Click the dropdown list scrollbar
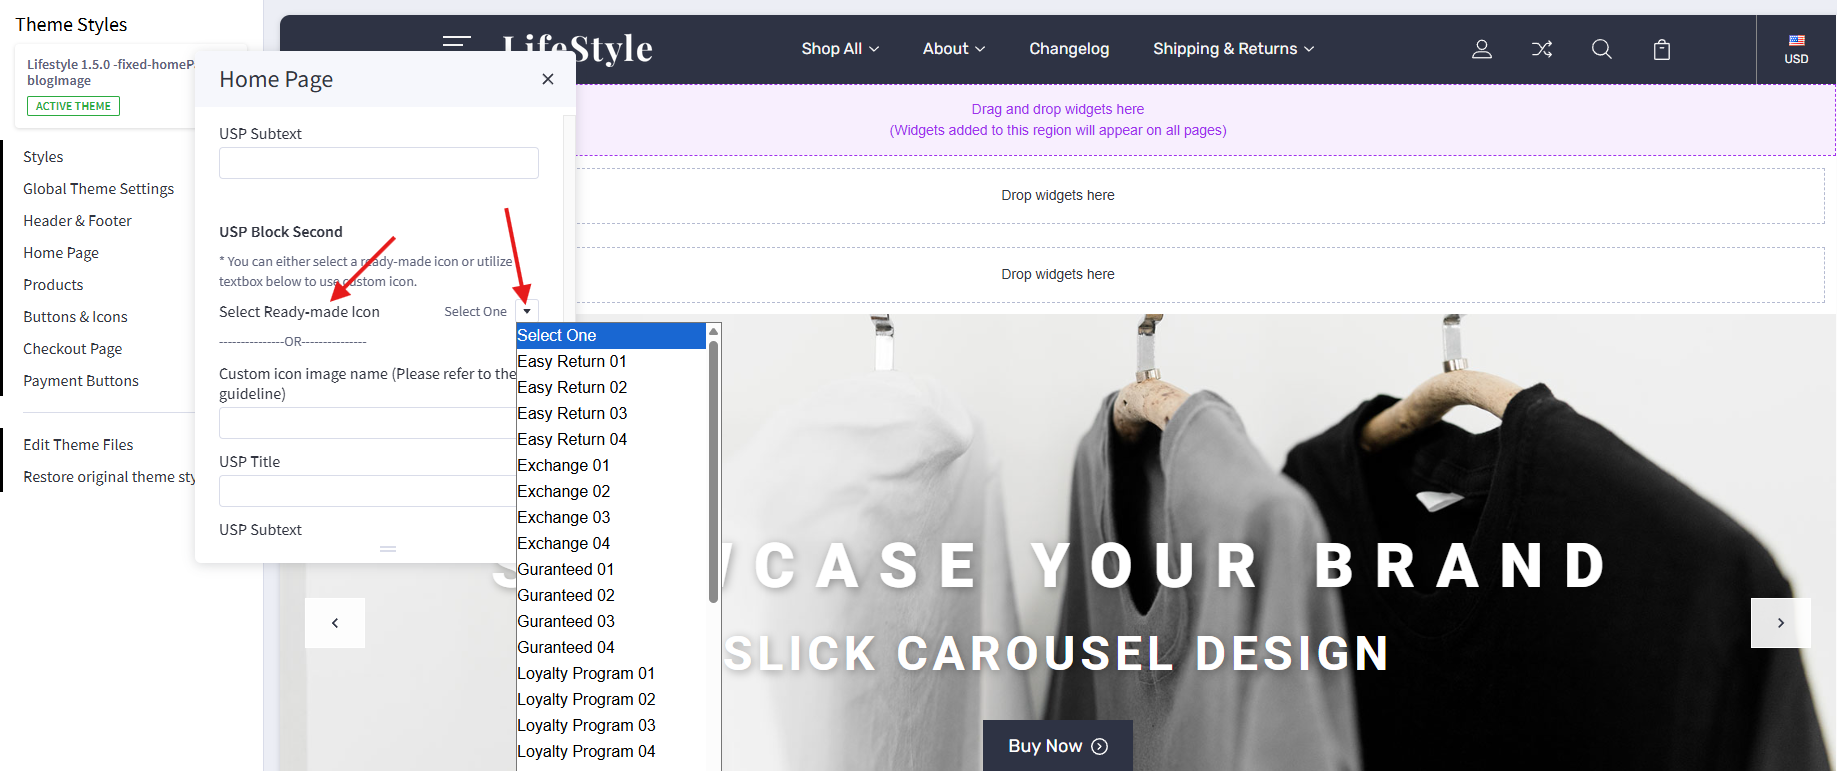1837x771 pixels. (713, 470)
